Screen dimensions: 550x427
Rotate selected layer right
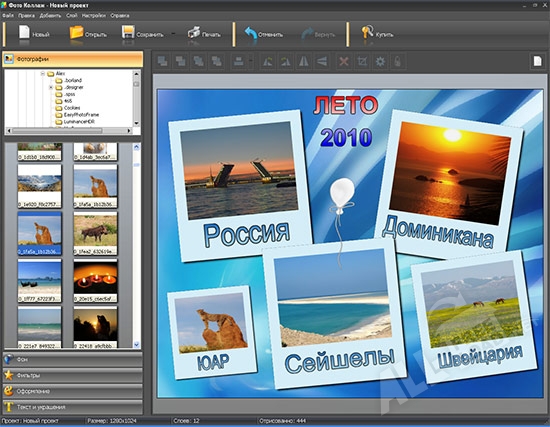[286, 61]
